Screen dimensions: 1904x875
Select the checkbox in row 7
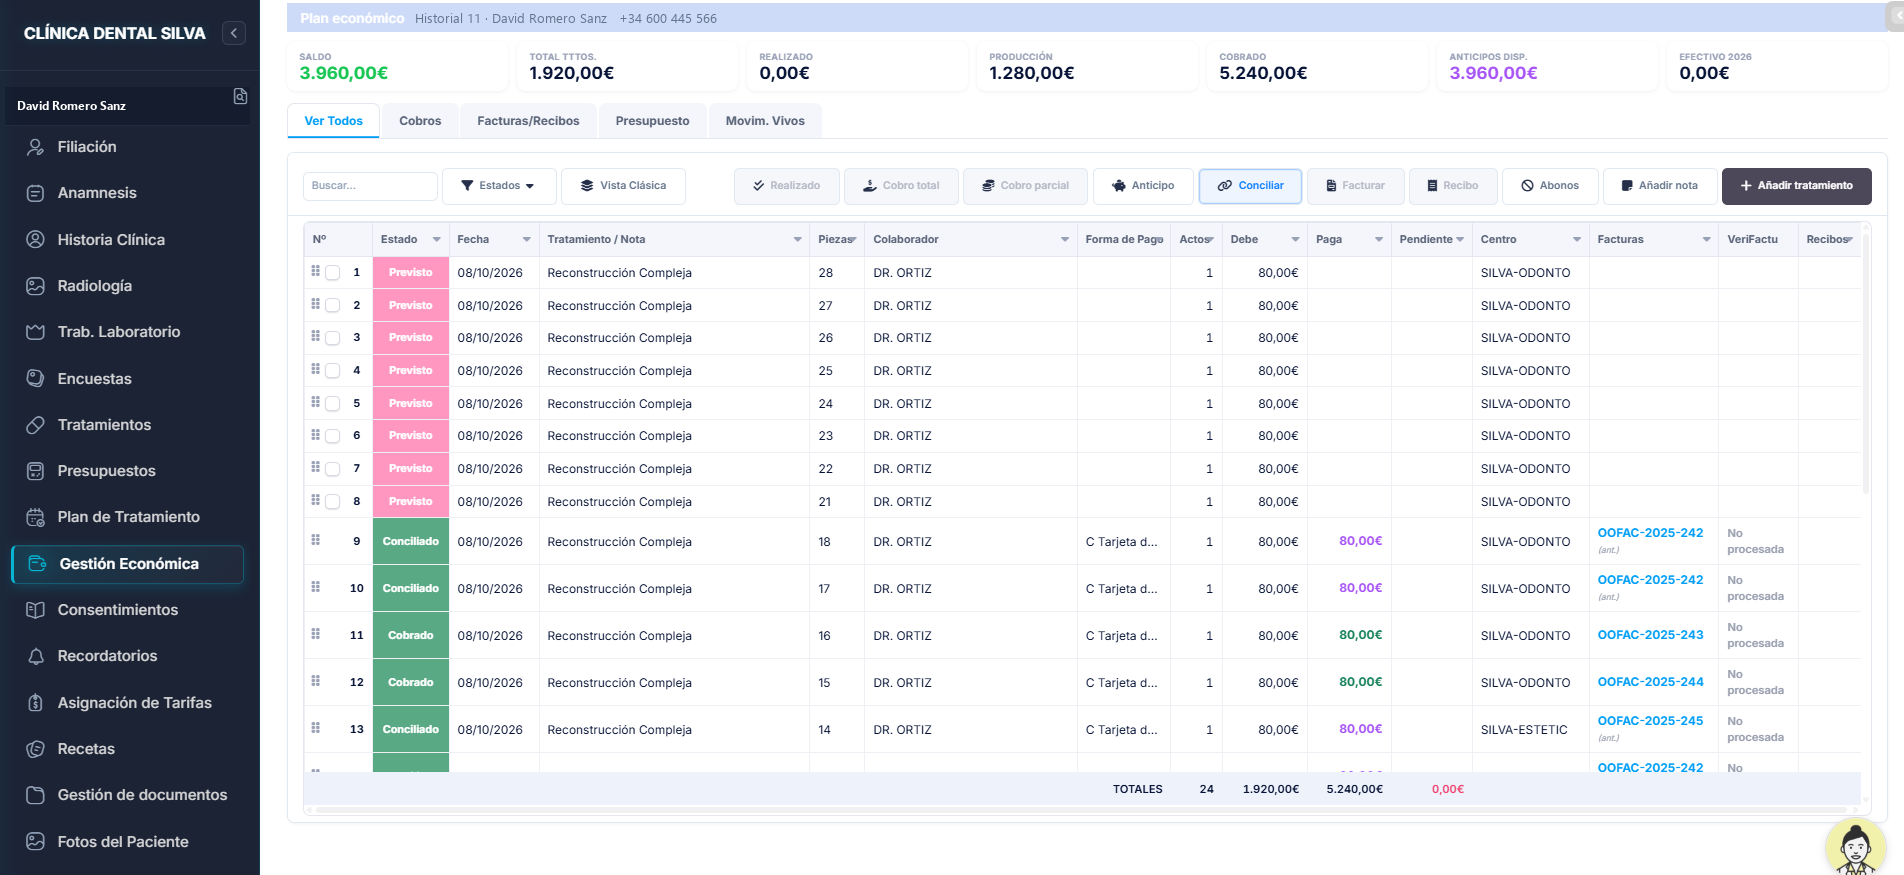click(x=333, y=469)
